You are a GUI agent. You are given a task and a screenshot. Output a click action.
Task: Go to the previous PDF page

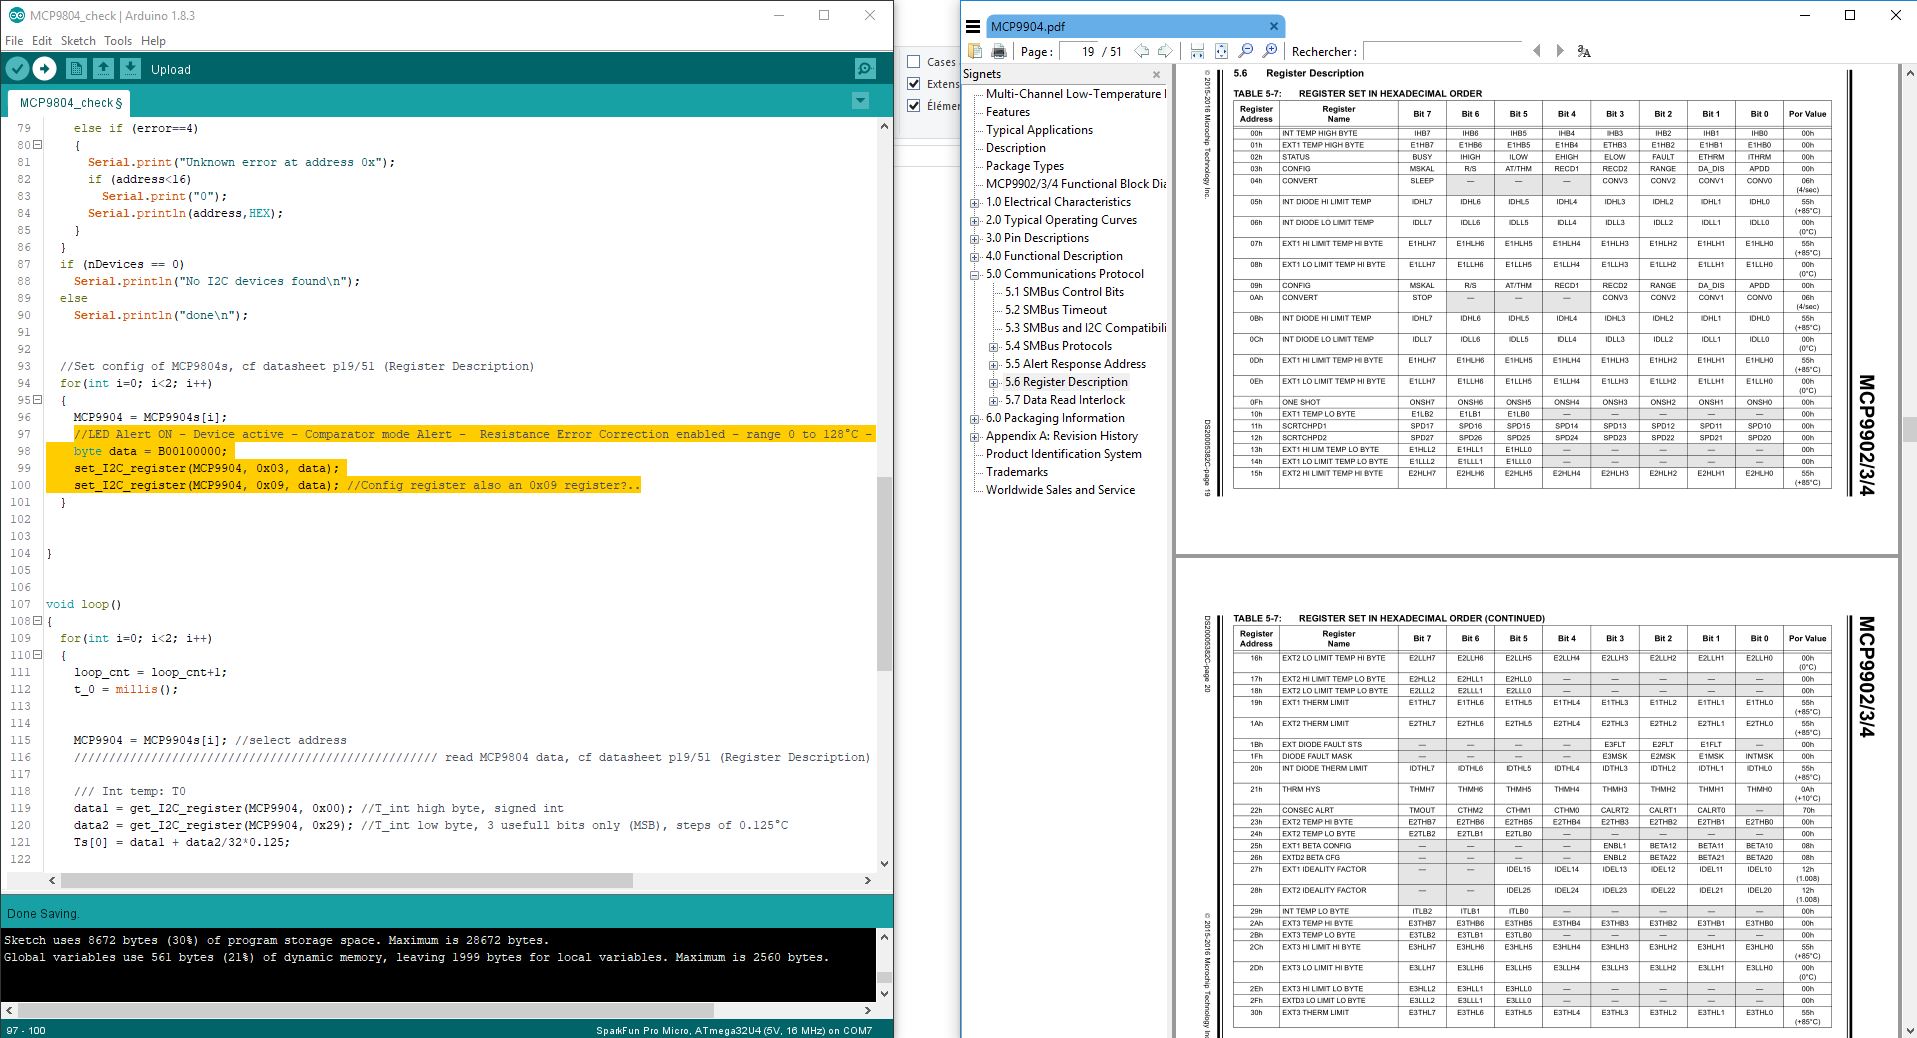pos(1141,51)
